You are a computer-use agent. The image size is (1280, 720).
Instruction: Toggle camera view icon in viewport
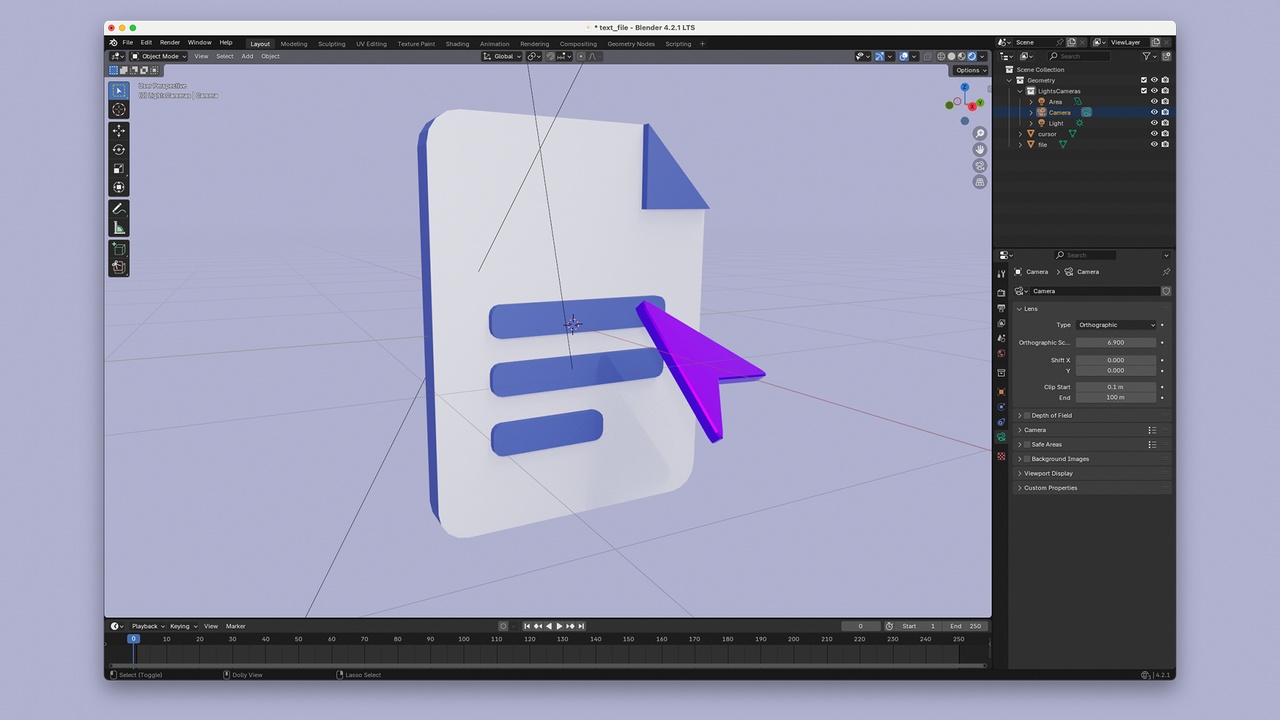pyautogui.click(x=980, y=166)
